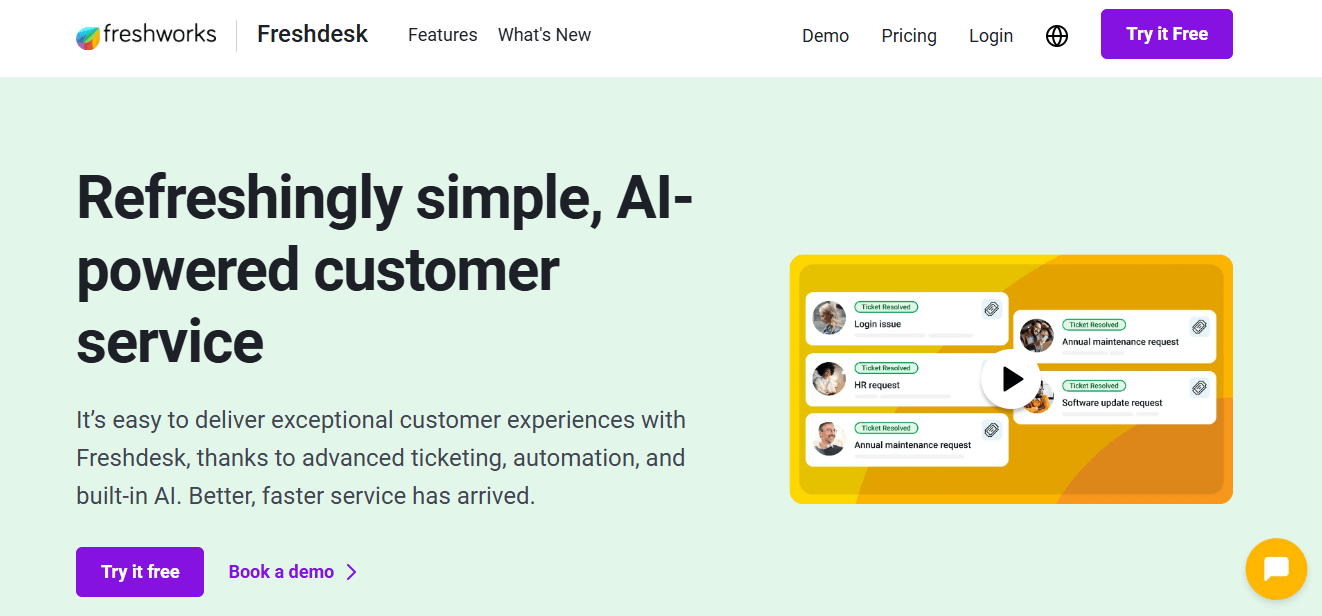The width and height of the screenshot is (1322, 616).
Task: Open the chat widget in the corner
Action: pyautogui.click(x=1275, y=569)
